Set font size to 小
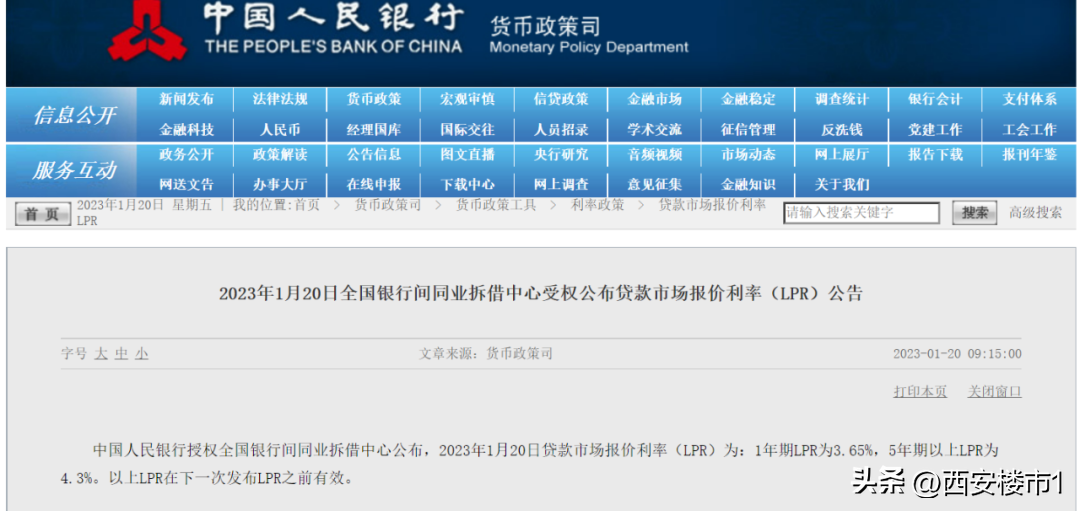Viewport: 1080px width, 511px height. [x=141, y=354]
